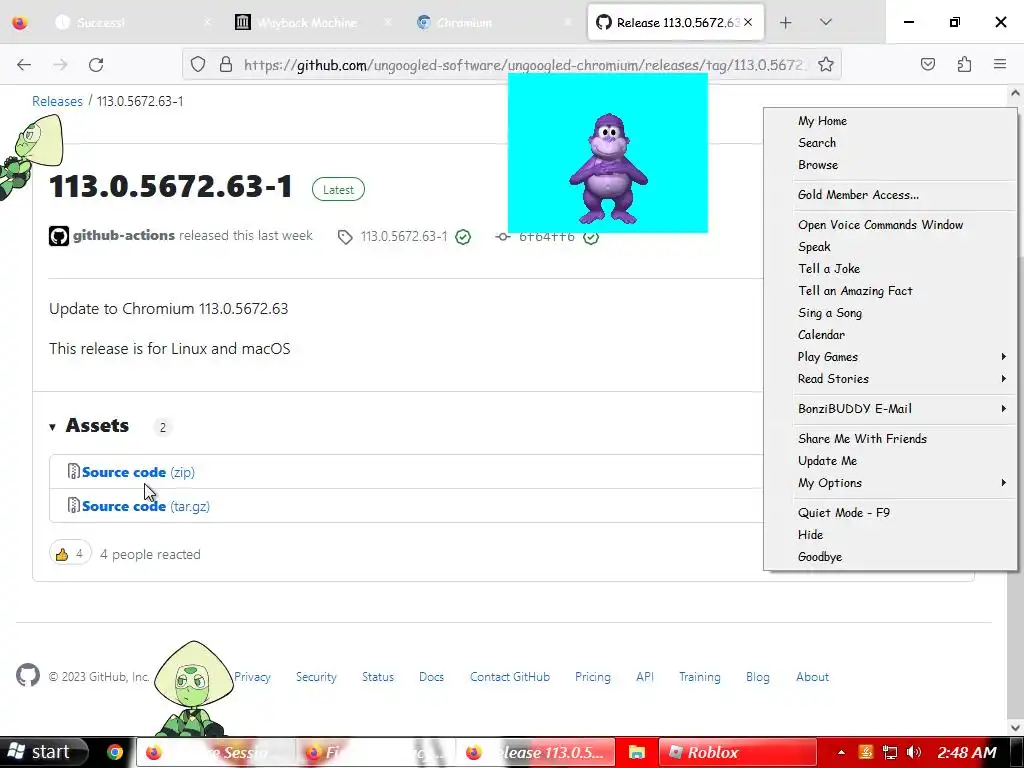This screenshot has width=1024, height=768.
Task: Open the API footer link
Action: 645,677
